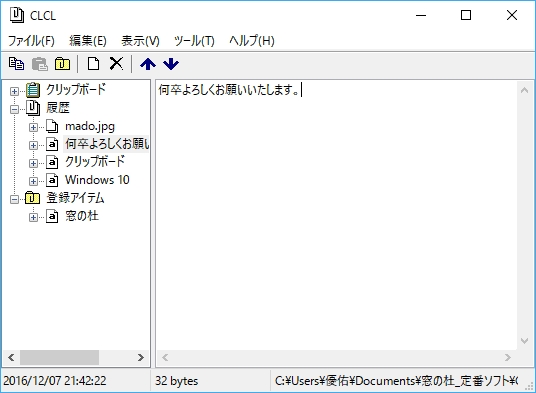The image size is (536, 393).
Task: Click the CLCL app icon in title bar
Action: click(17, 15)
